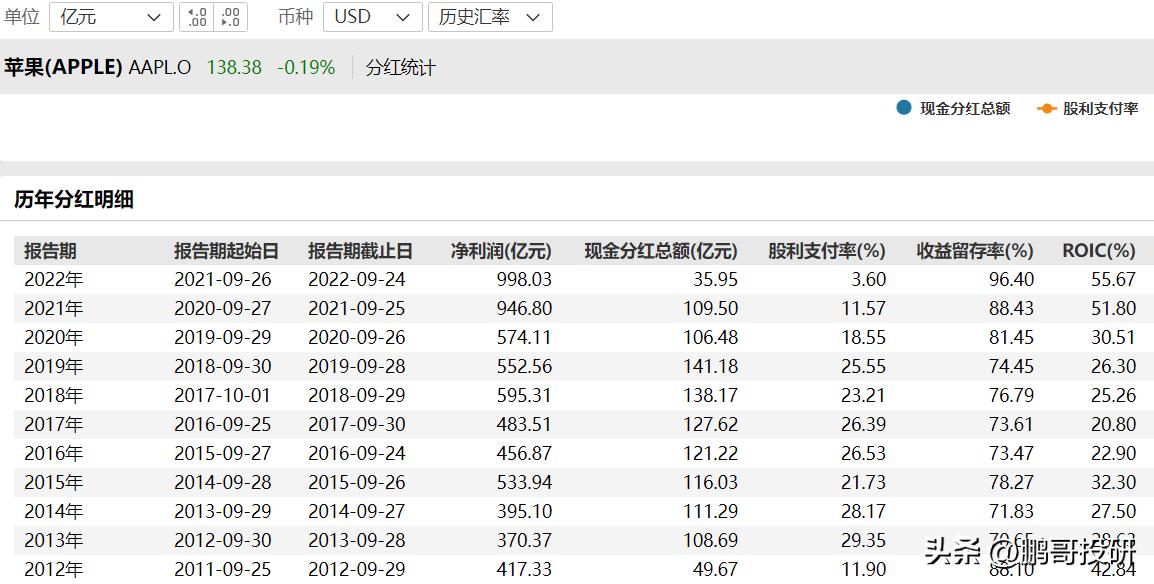Select the 单位 unit label icon area
This screenshot has width=1154, height=584.
(24, 17)
